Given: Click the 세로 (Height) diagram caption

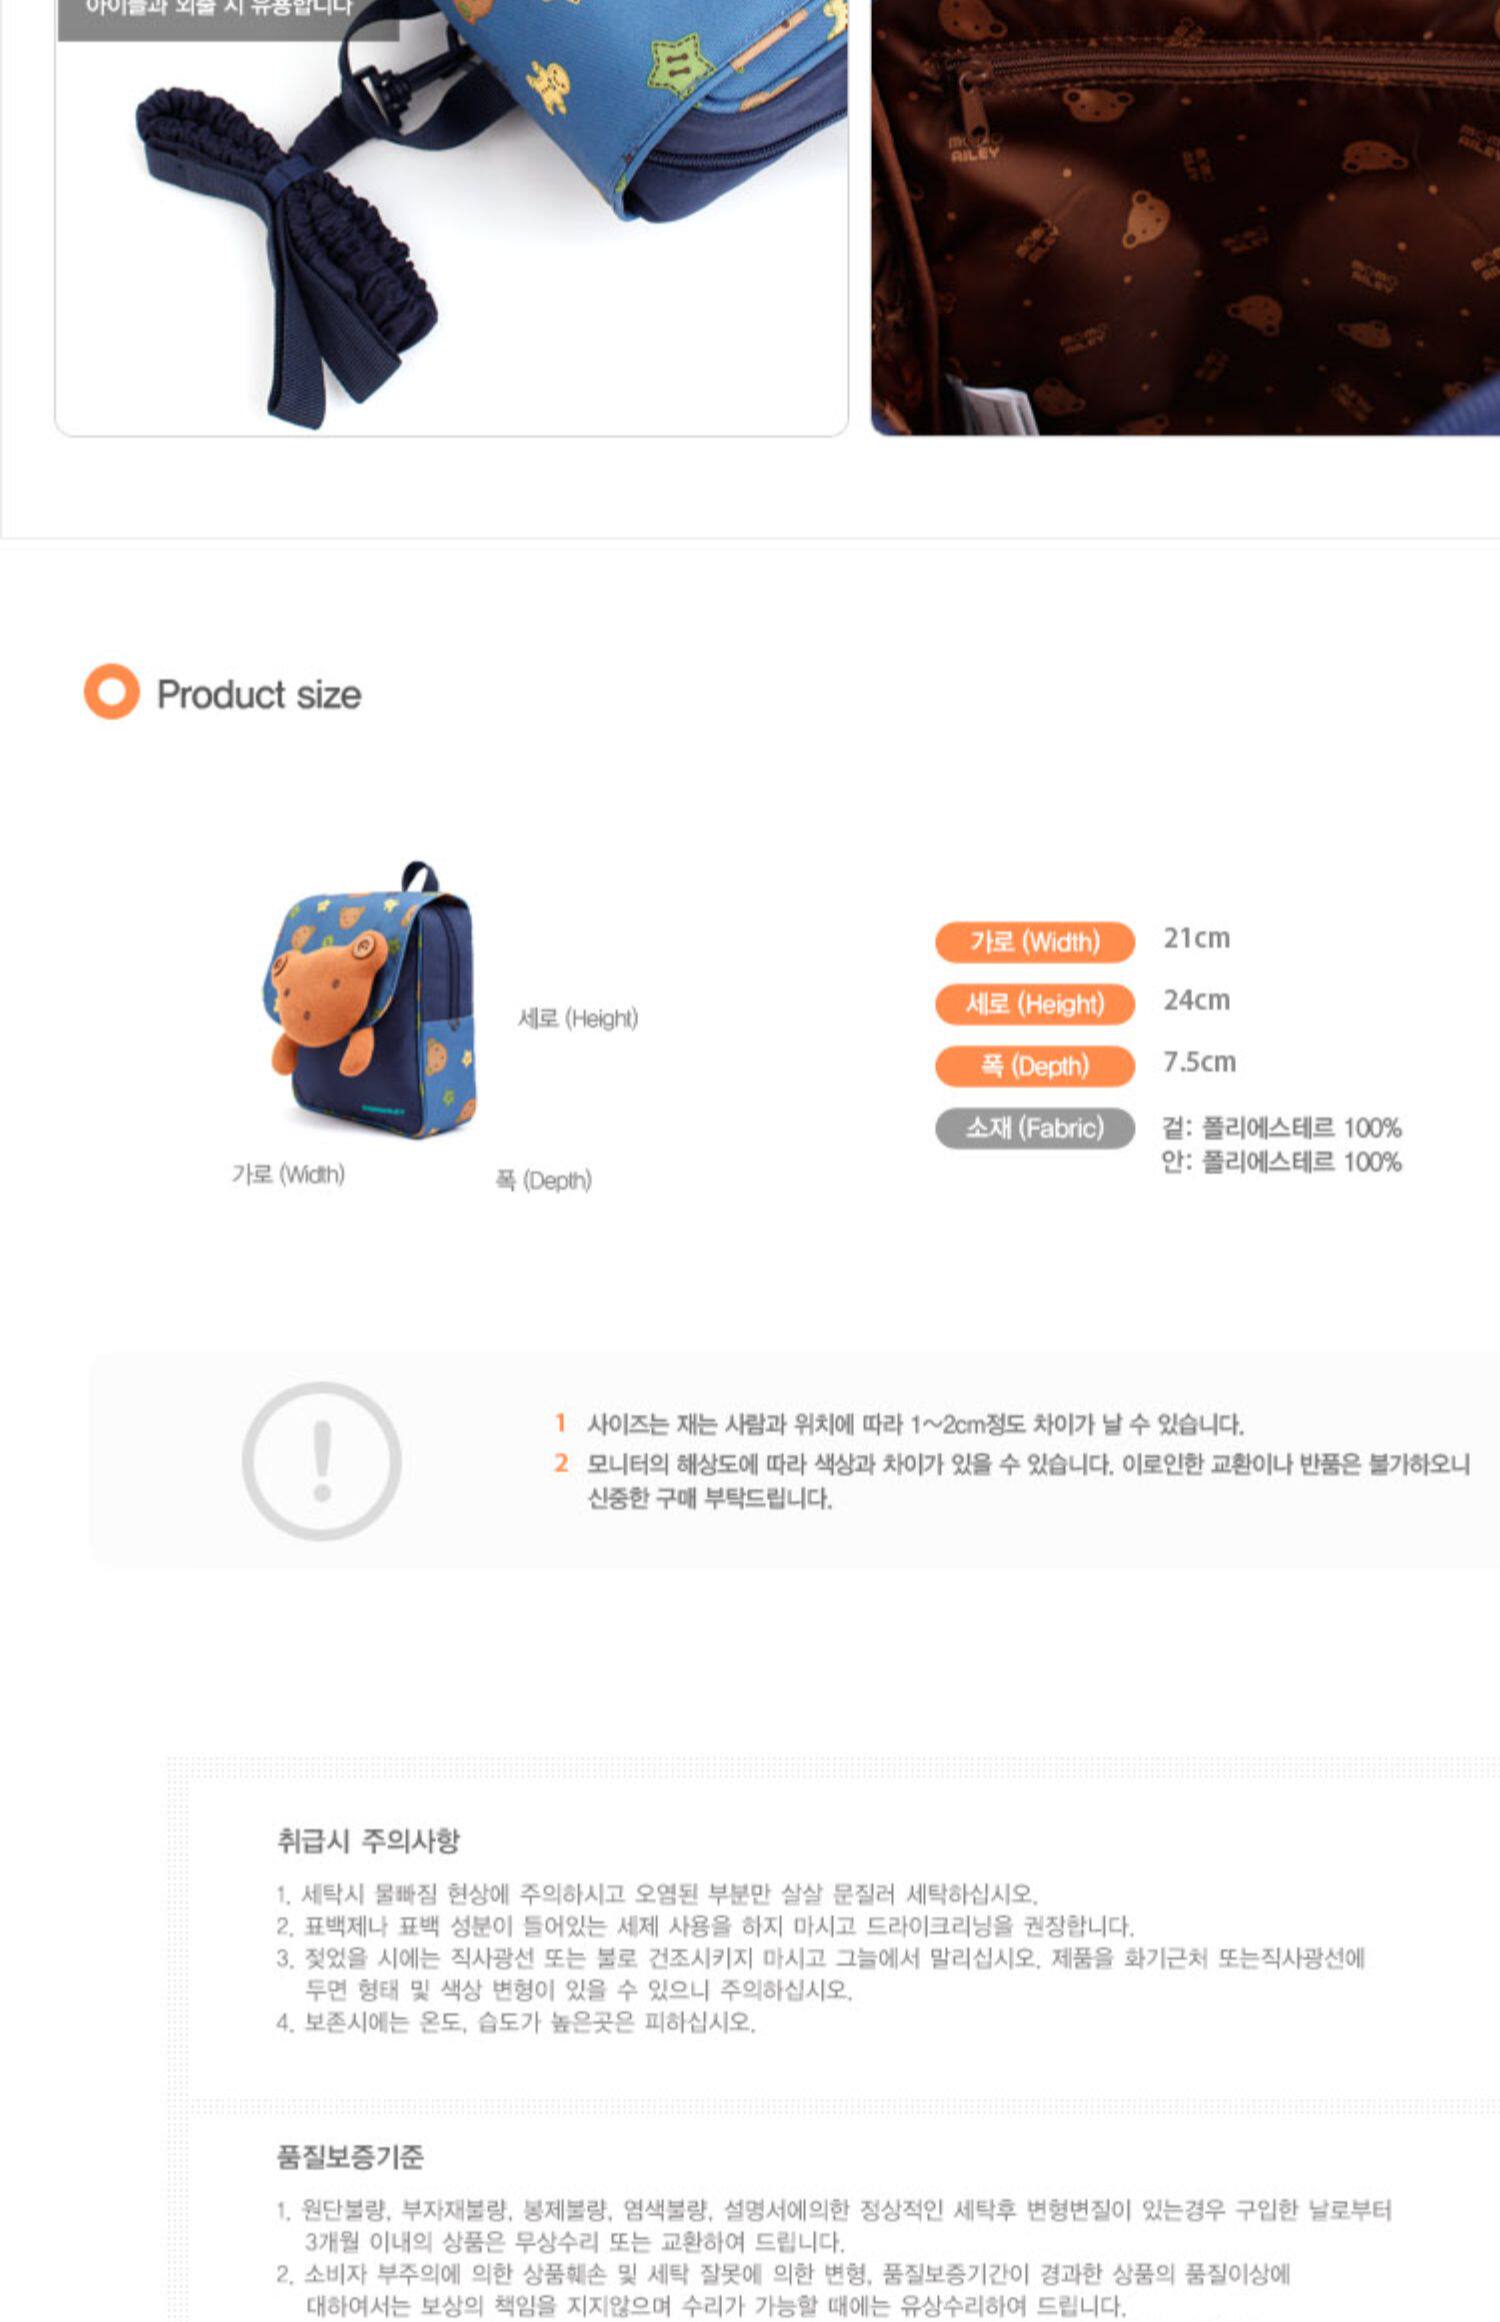Looking at the screenshot, I should [x=577, y=1018].
